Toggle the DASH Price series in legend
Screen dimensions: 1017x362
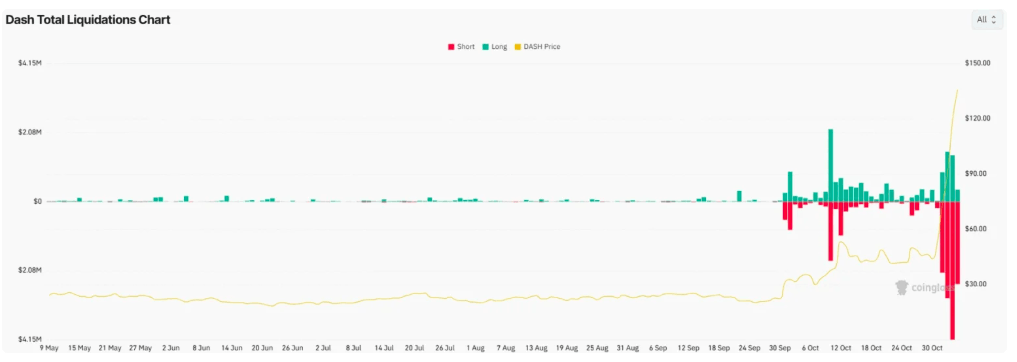pyautogui.click(x=538, y=47)
